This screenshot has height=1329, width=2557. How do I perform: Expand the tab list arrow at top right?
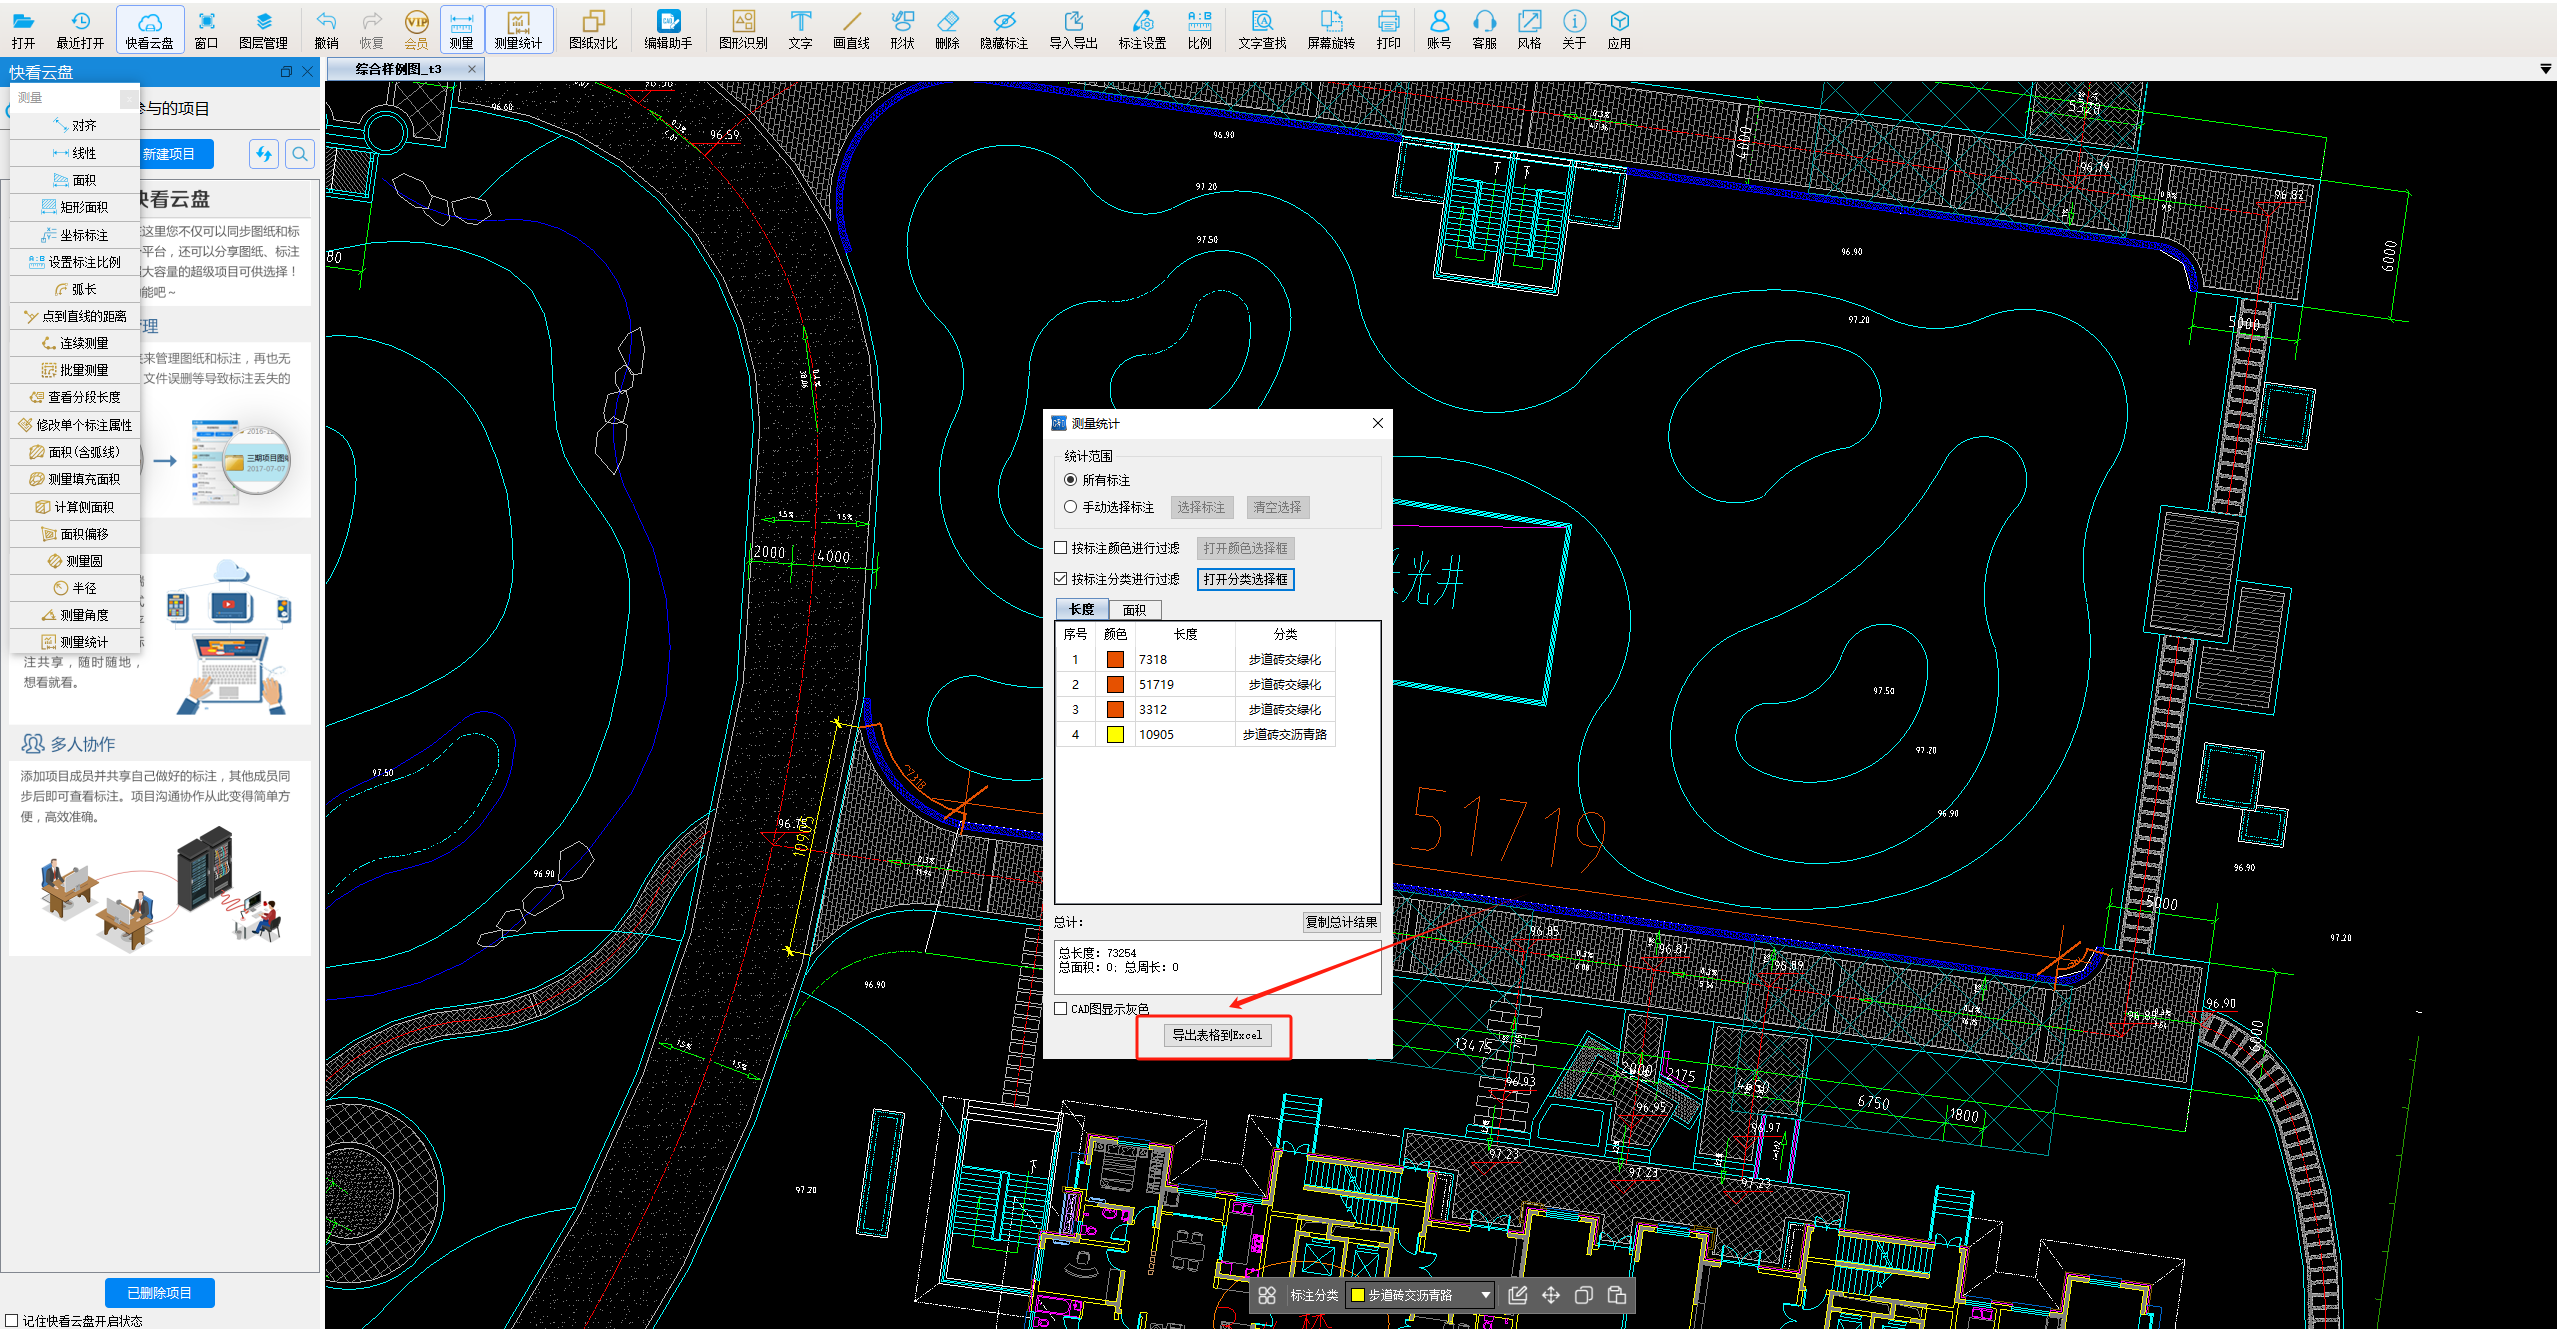point(2546,69)
